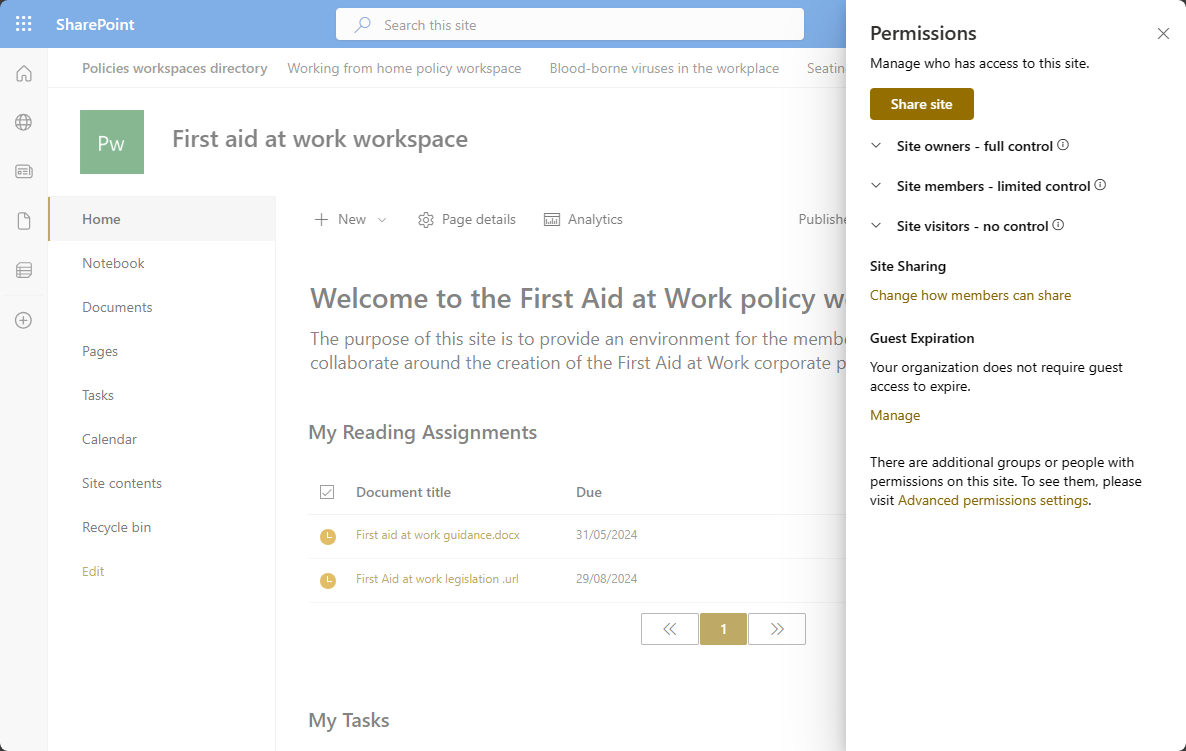This screenshot has height=751, width=1186.
Task: Go to Policies workspaces directory
Action: [174, 68]
